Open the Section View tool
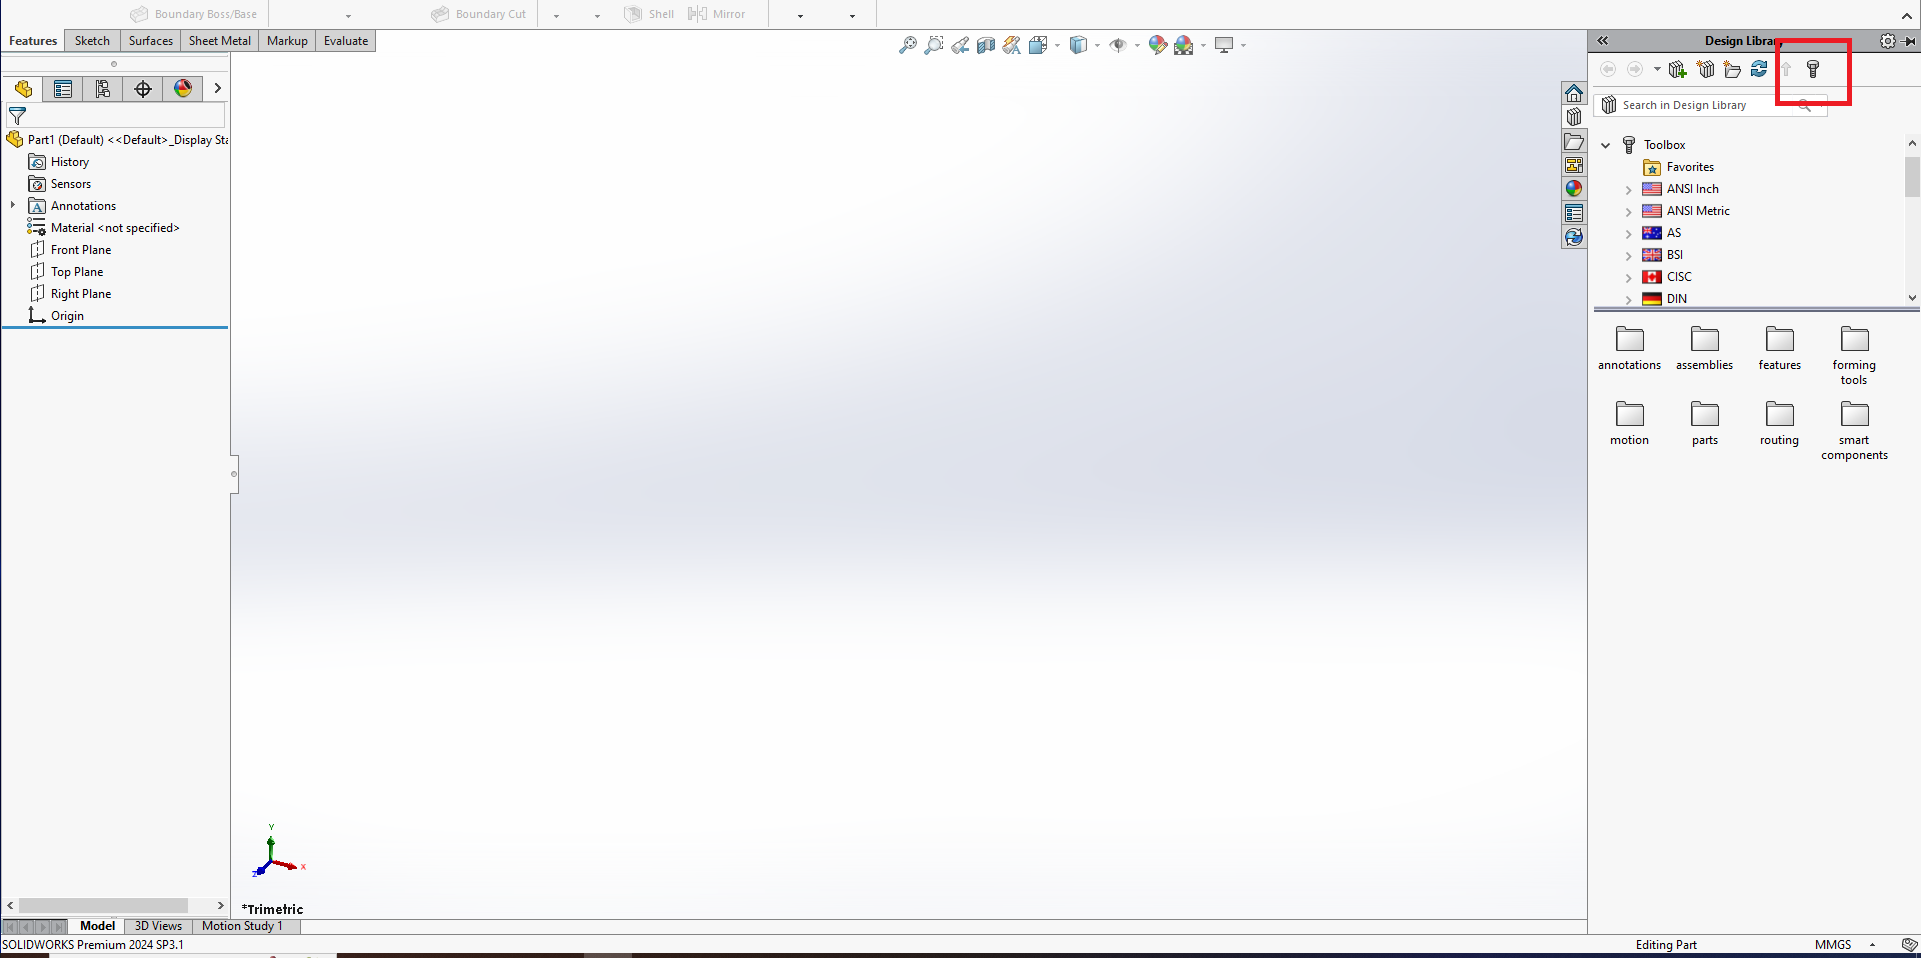Image resolution: width=1921 pixels, height=958 pixels. [985, 45]
